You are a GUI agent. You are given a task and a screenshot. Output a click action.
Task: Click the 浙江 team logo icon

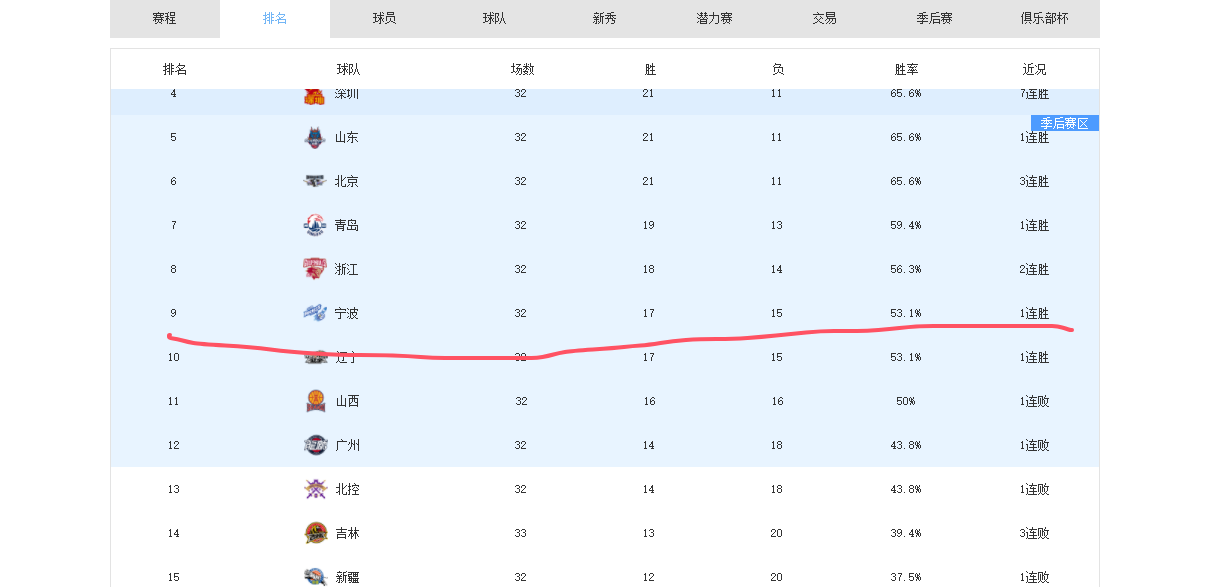(315, 269)
